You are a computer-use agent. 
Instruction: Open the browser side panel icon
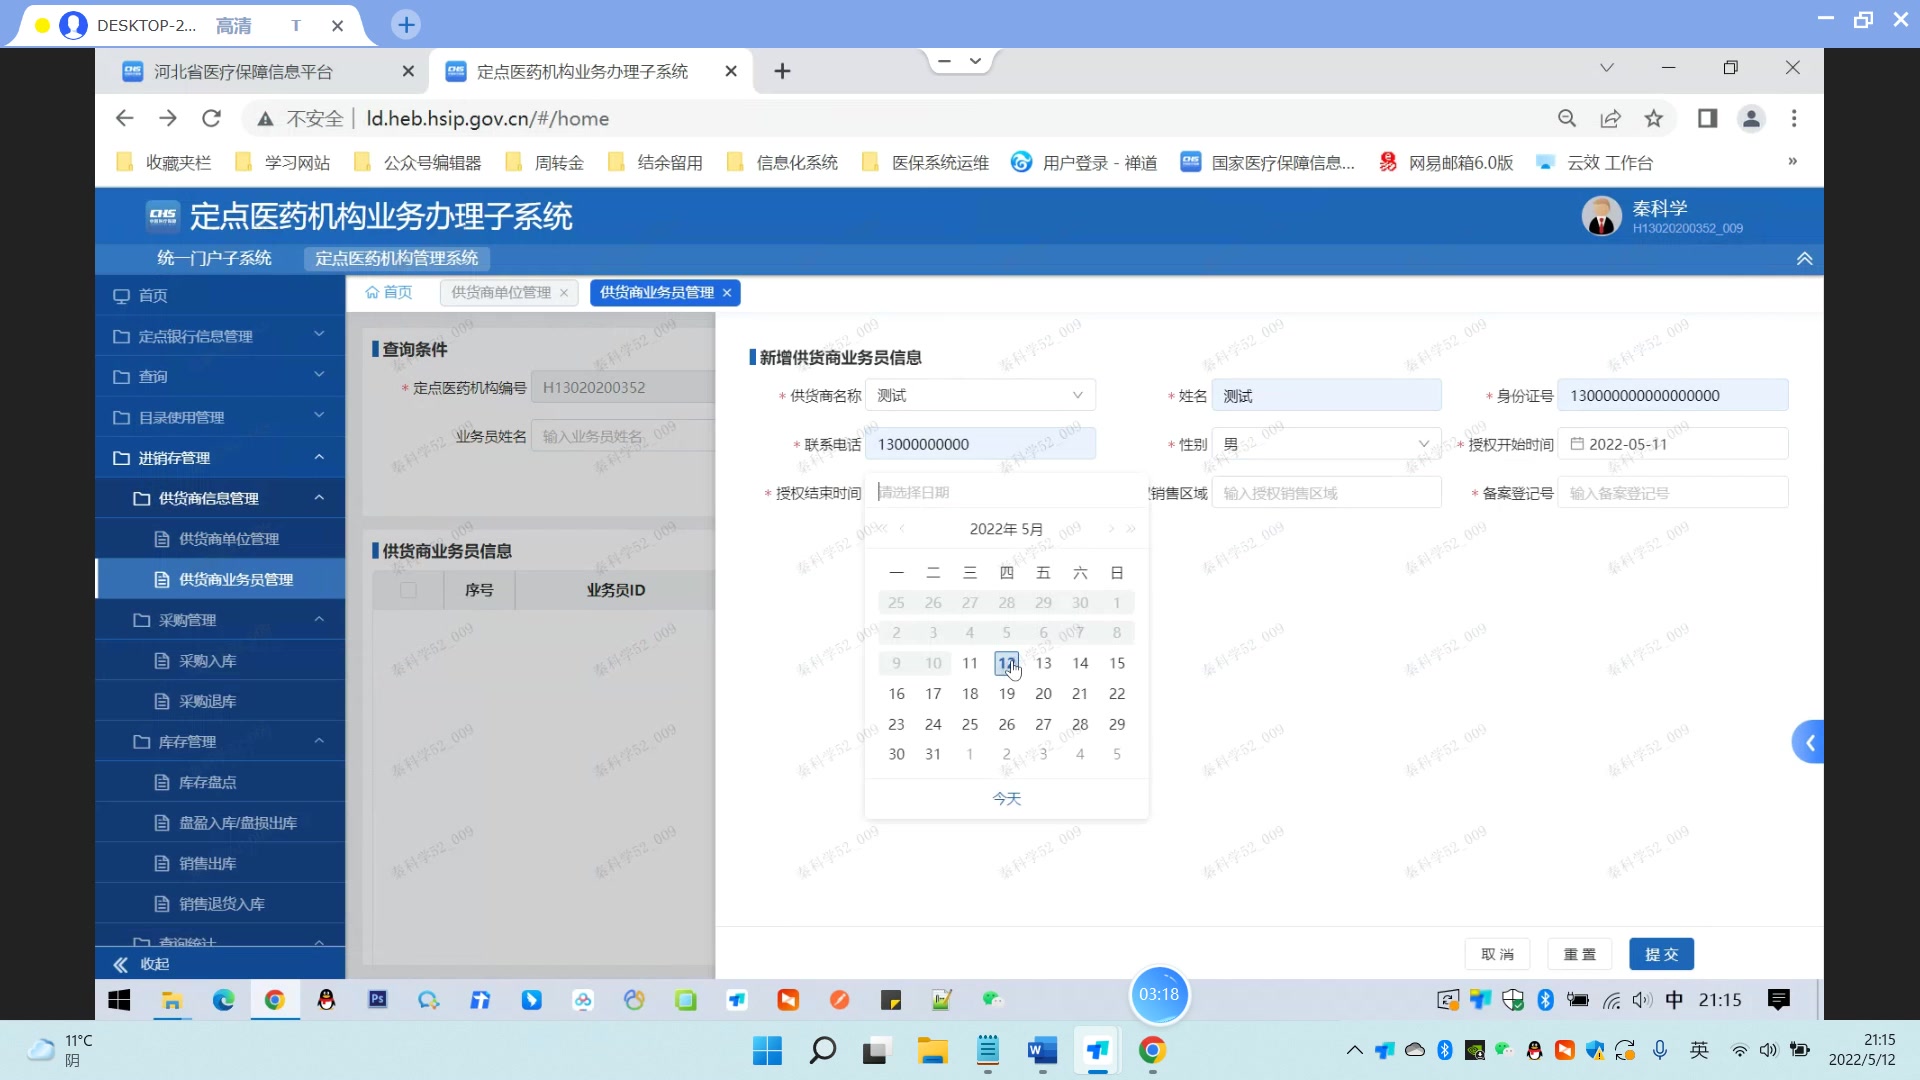[x=1707, y=119]
